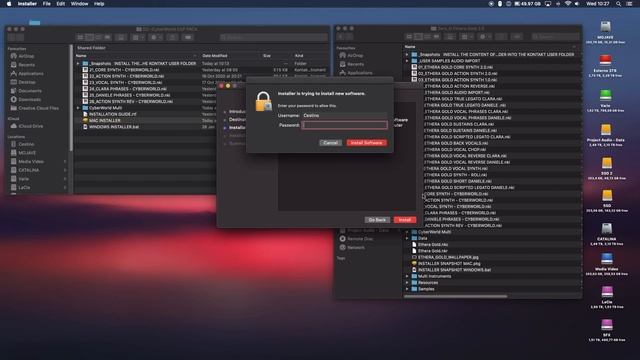Click the search field in left Finder window
This screenshot has width=640, height=360.
[273, 37]
